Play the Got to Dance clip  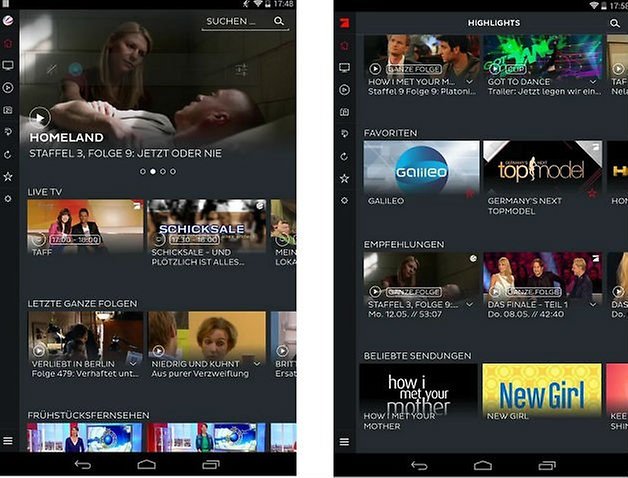coord(495,69)
